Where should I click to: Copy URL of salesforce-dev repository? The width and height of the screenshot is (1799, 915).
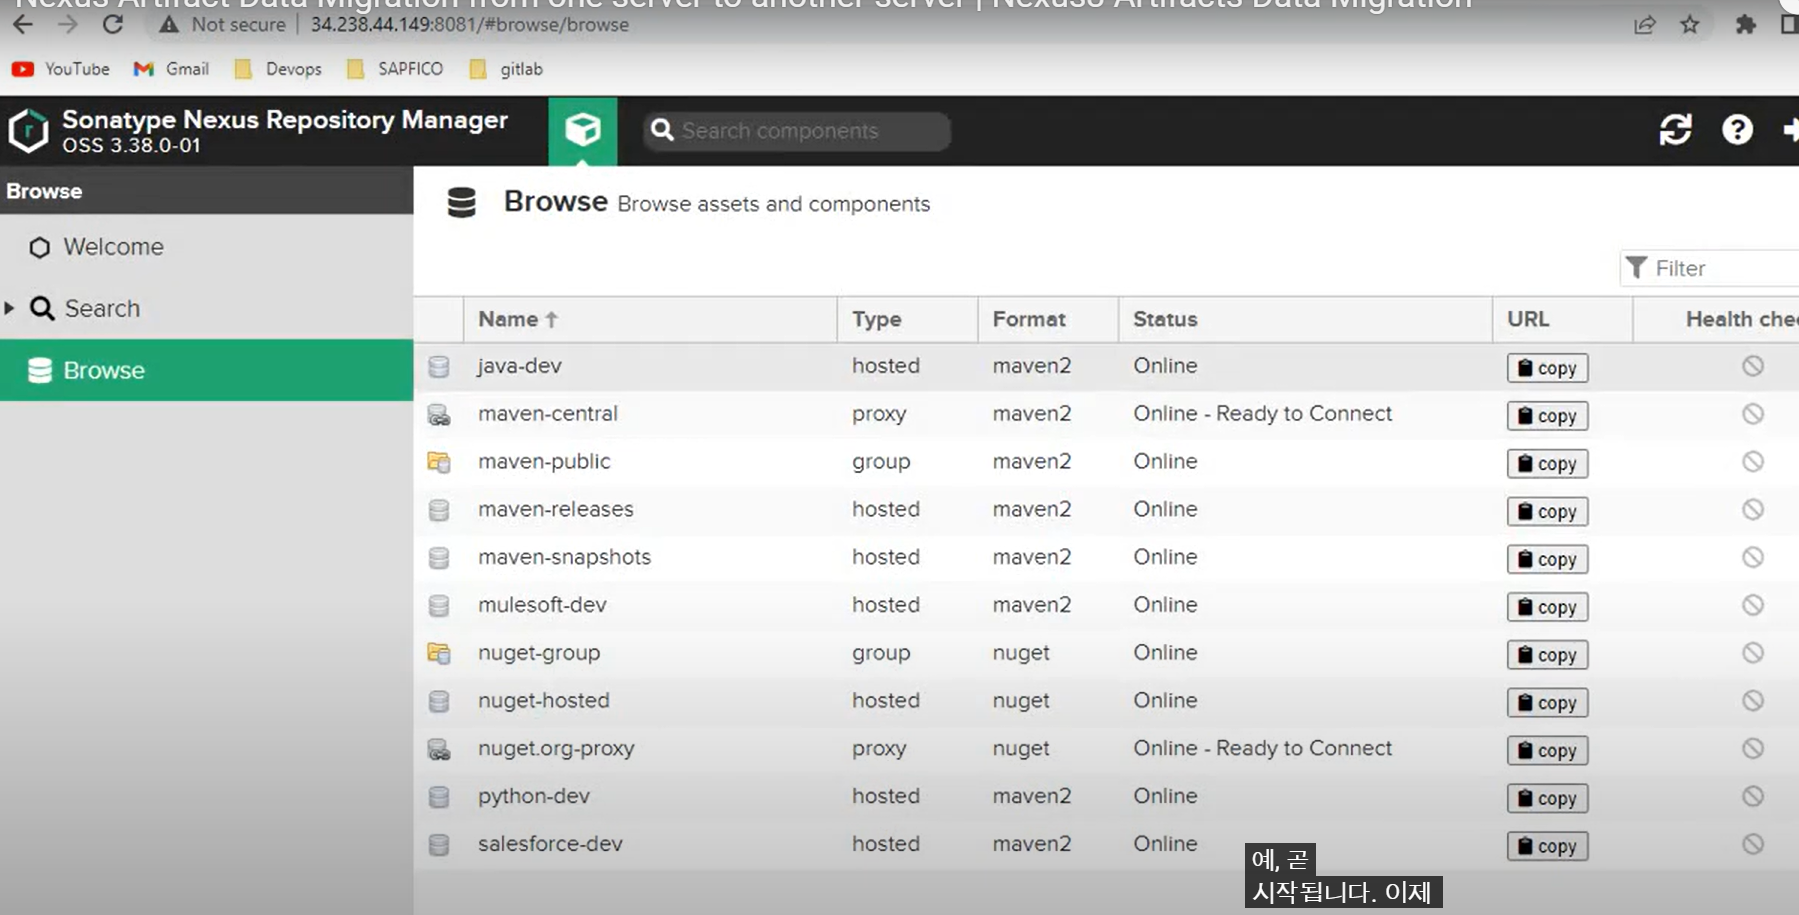pyautogui.click(x=1547, y=847)
